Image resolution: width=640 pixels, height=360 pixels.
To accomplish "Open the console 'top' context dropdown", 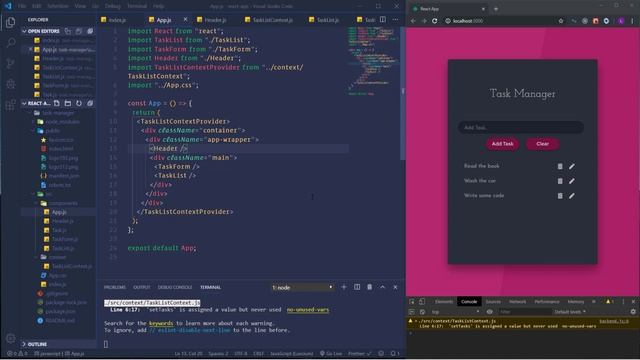I will (x=455, y=312).
